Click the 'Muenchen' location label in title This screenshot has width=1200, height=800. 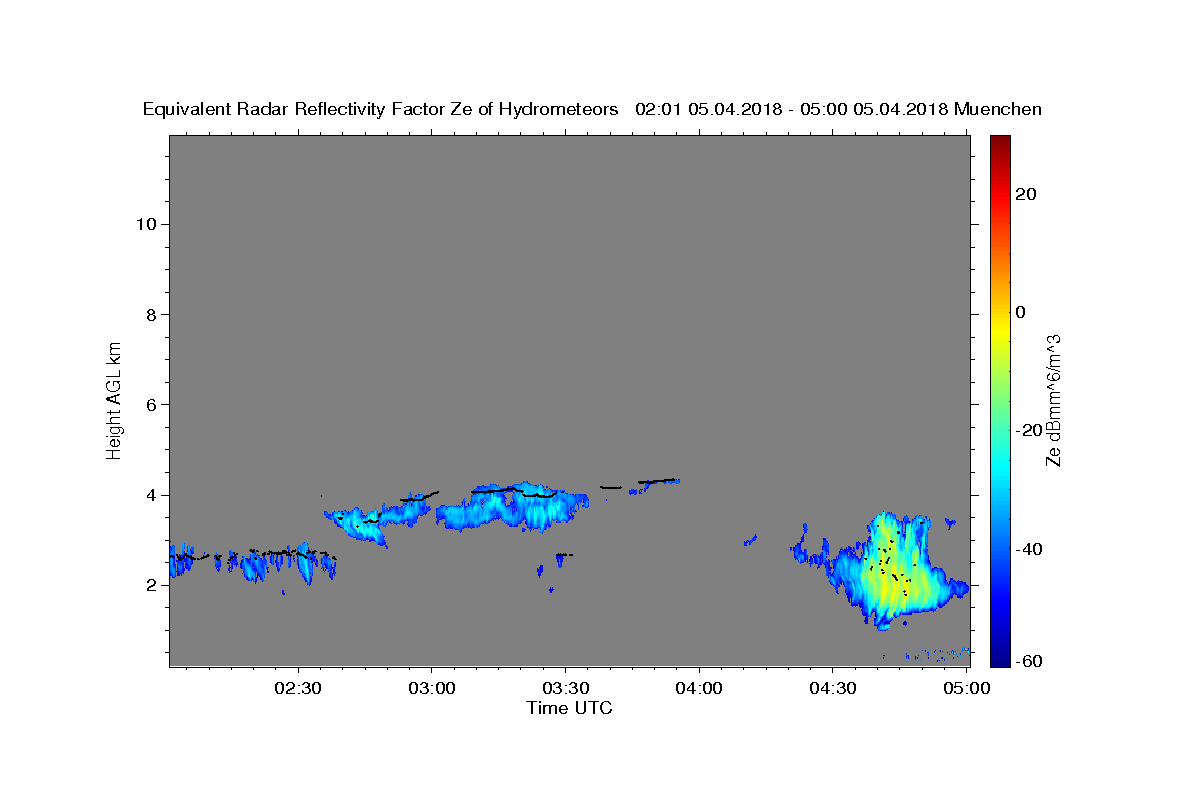998,109
